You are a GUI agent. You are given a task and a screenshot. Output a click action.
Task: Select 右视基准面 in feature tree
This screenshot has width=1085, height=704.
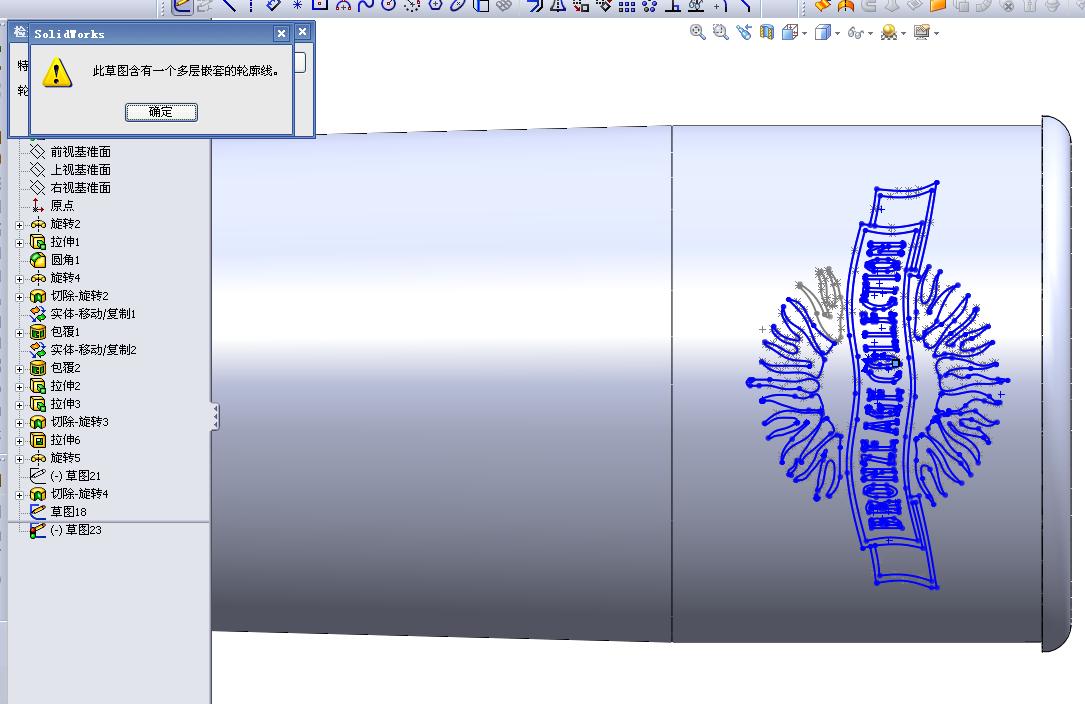pos(80,188)
